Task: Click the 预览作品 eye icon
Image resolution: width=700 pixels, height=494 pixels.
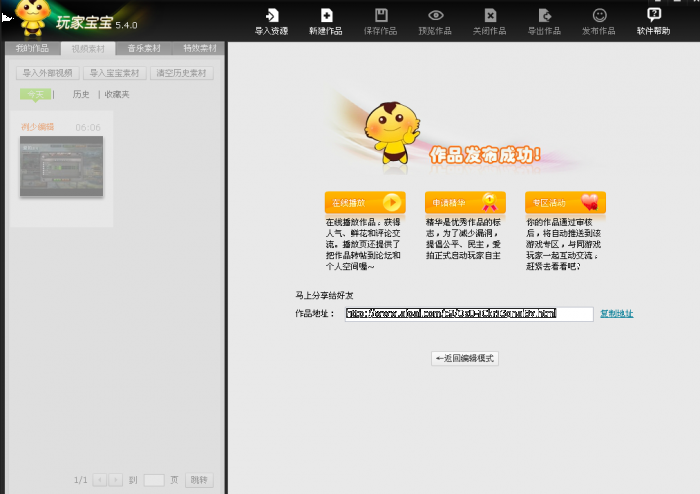Action: pyautogui.click(x=435, y=16)
